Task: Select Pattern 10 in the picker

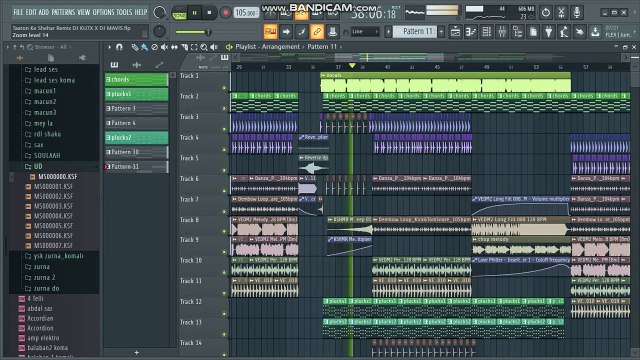Action: [136, 152]
